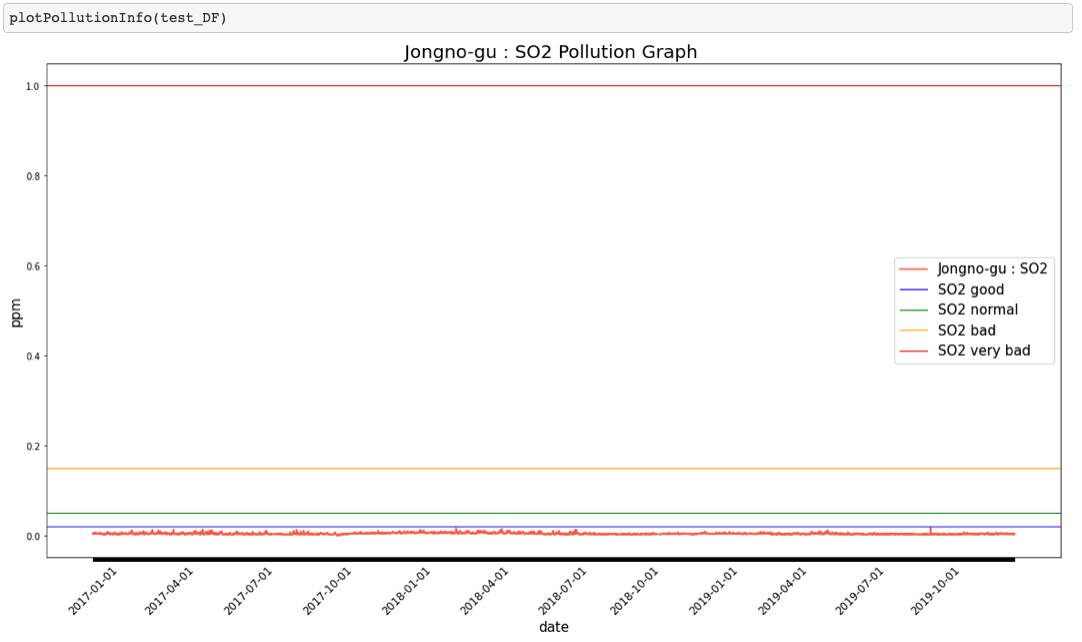Click the y-axis tick label 0.4
1082x642 pixels.
(x=32, y=356)
